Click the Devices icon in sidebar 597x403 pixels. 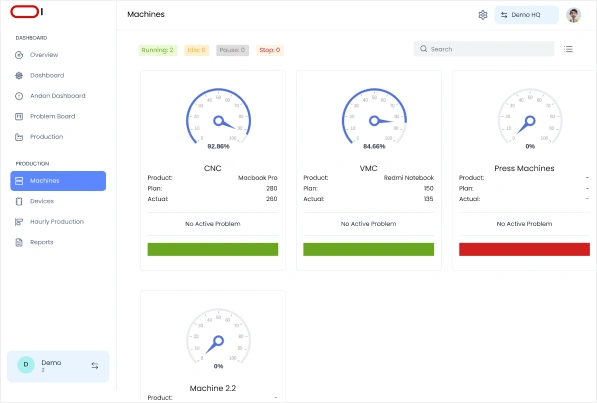coord(19,201)
